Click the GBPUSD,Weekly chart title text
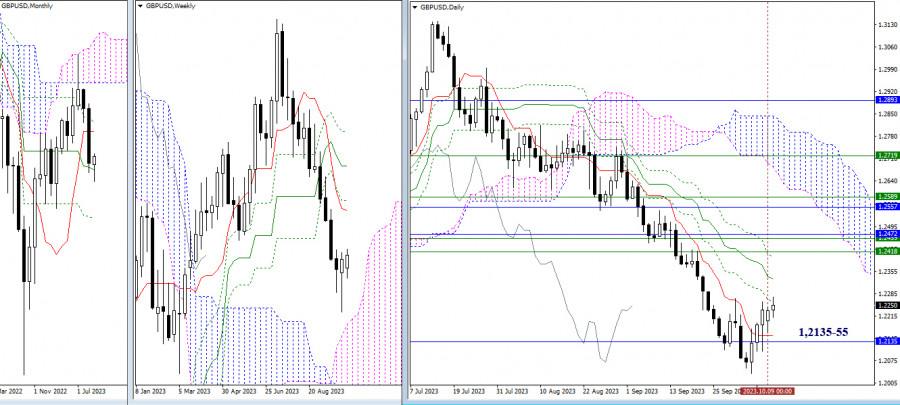The height and width of the screenshot is (405, 900). click(170, 6)
